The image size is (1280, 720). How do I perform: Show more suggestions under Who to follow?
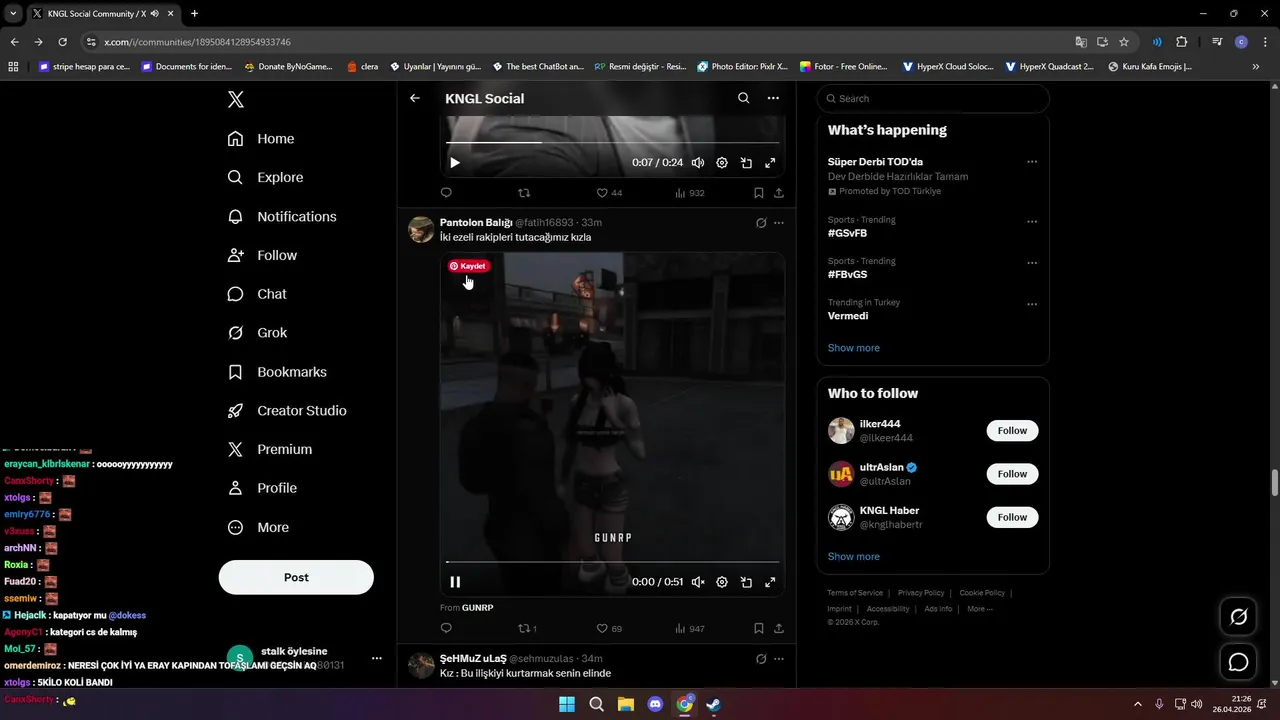pos(854,557)
